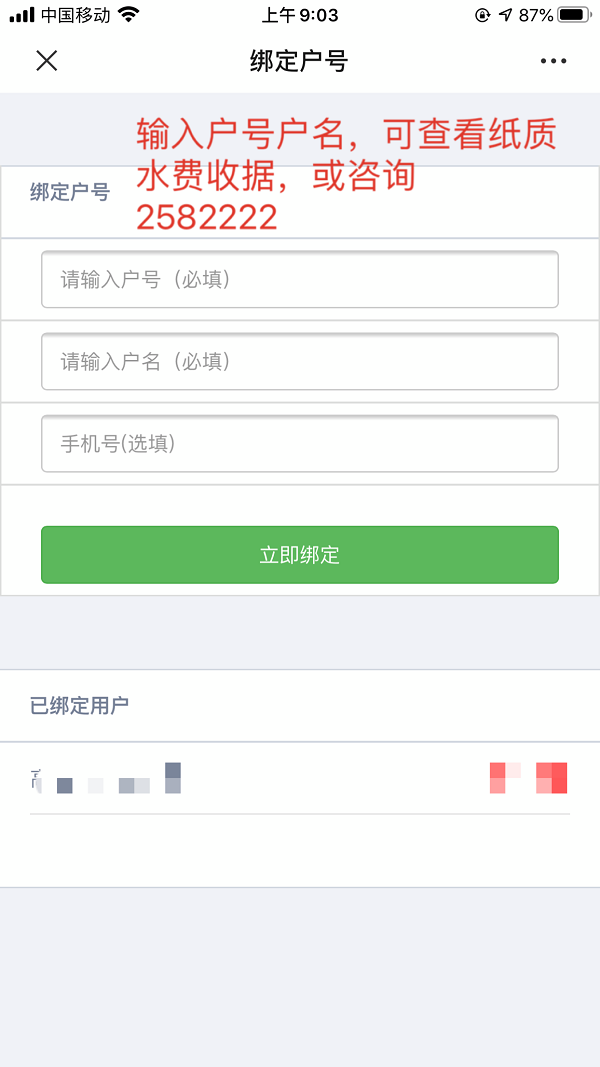Open the more options ••• menu
The height and width of the screenshot is (1067, 600).
point(553,61)
